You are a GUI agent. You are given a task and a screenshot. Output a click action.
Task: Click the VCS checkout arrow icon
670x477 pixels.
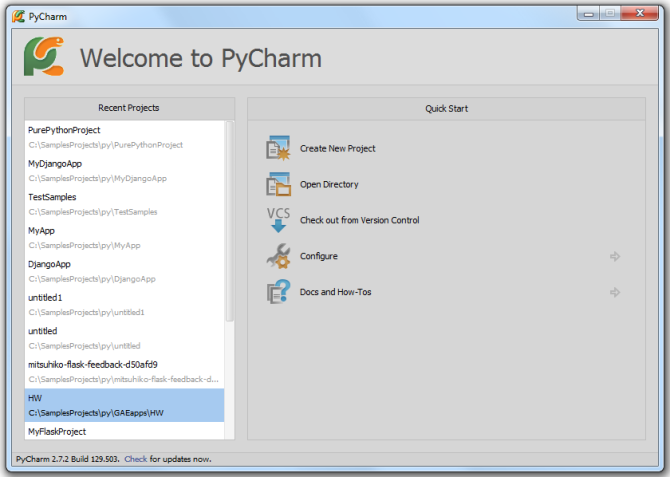tap(278, 220)
